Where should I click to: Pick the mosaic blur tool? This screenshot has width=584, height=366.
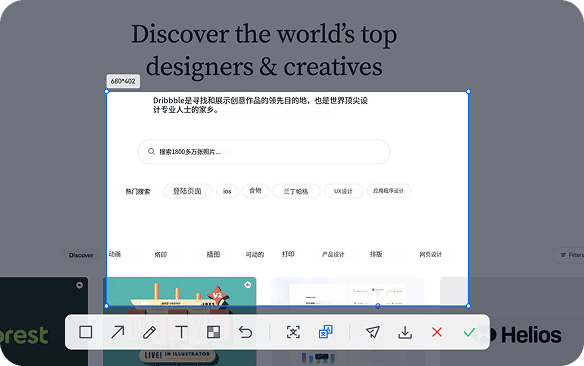tap(213, 332)
